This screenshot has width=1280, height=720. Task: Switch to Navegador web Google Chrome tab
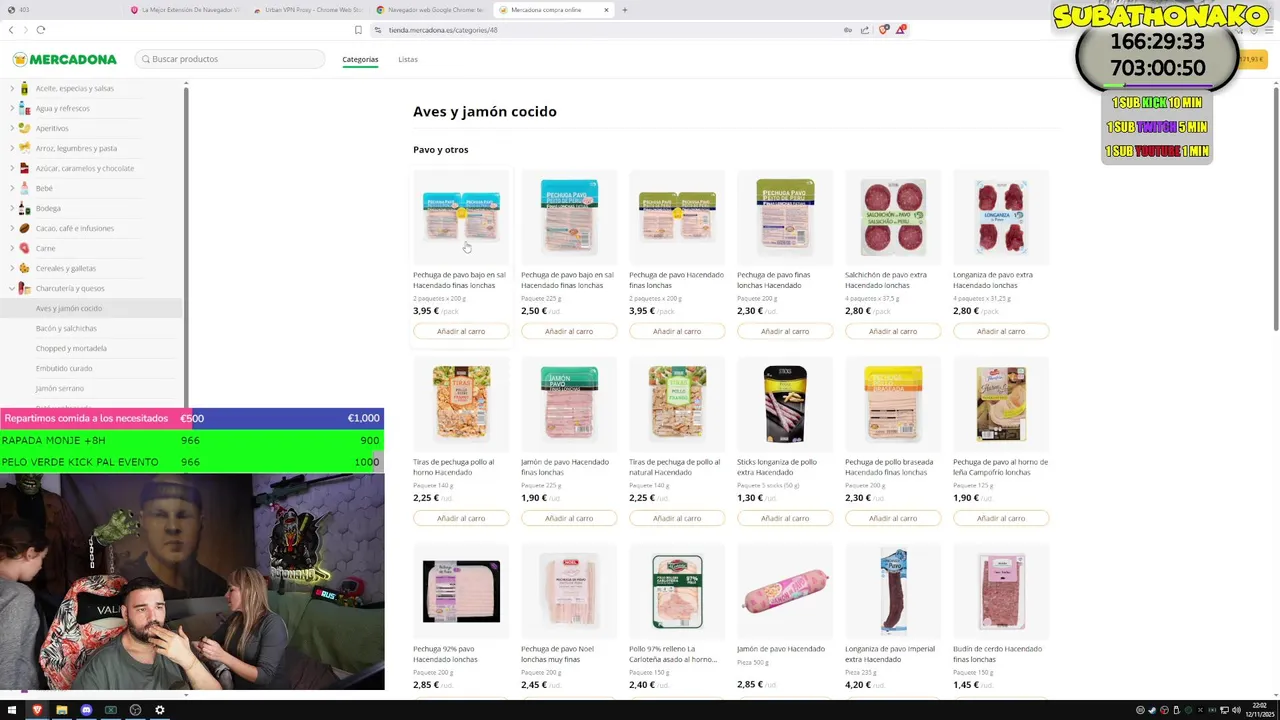pos(430,10)
